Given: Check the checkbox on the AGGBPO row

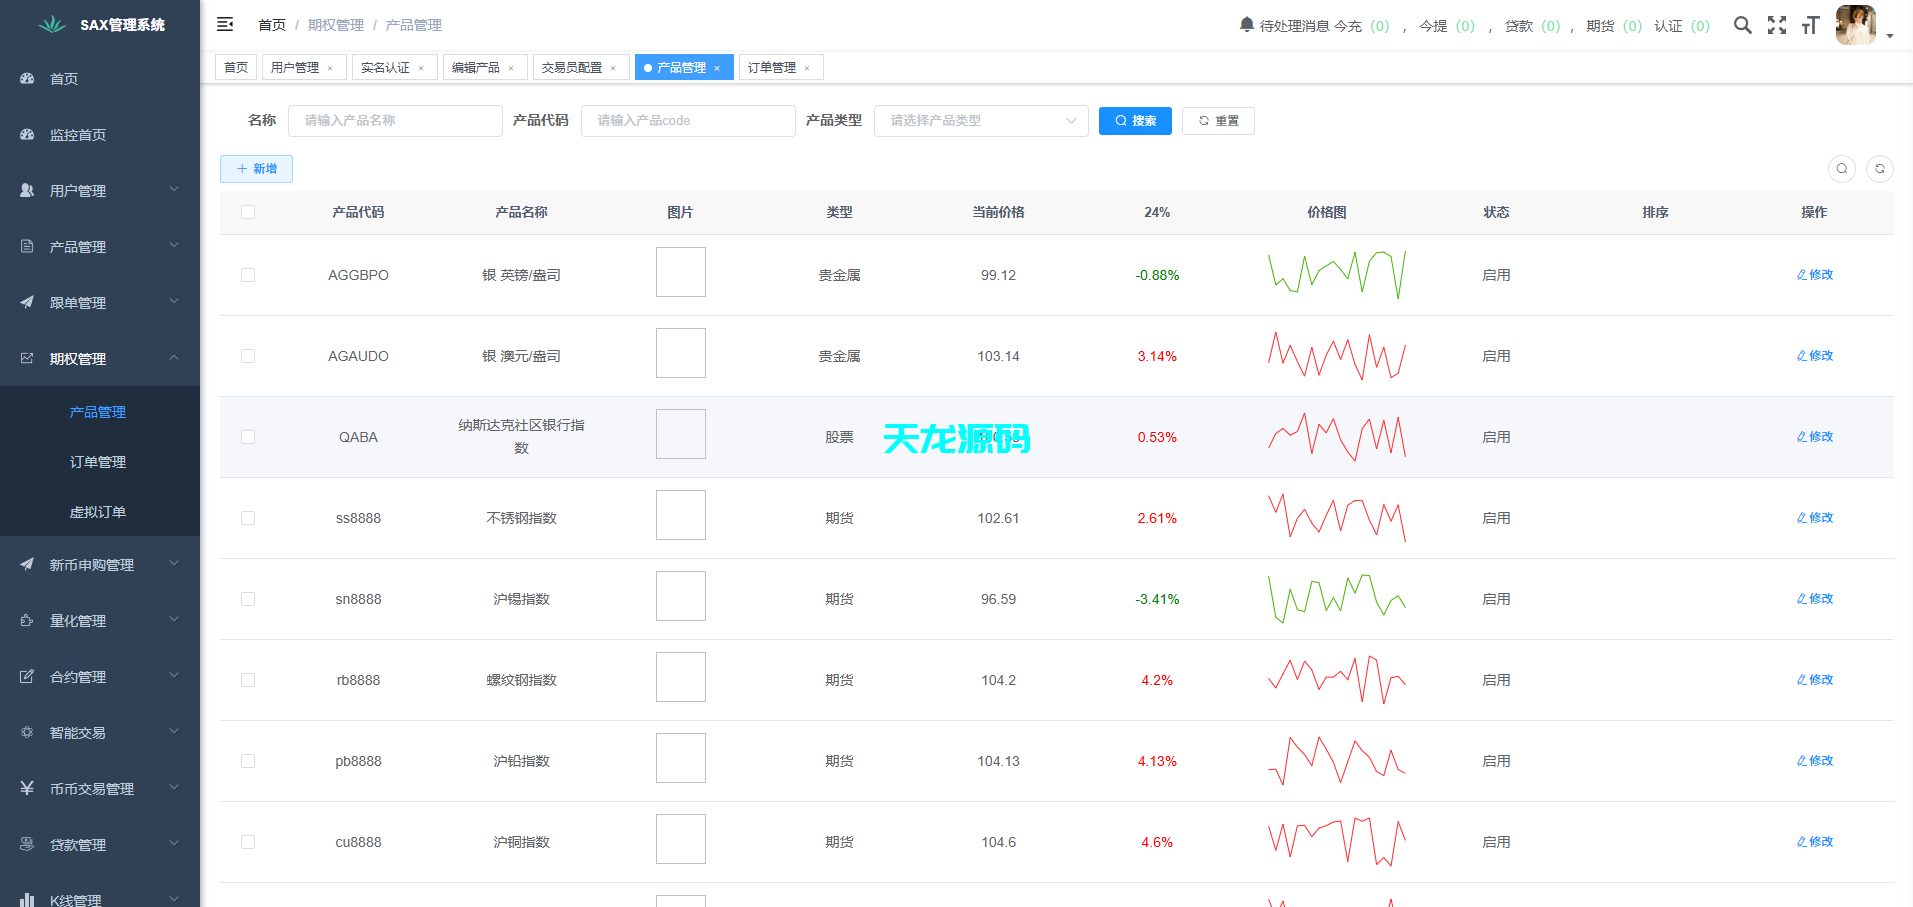Looking at the screenshot, I should tap(248, 274).
